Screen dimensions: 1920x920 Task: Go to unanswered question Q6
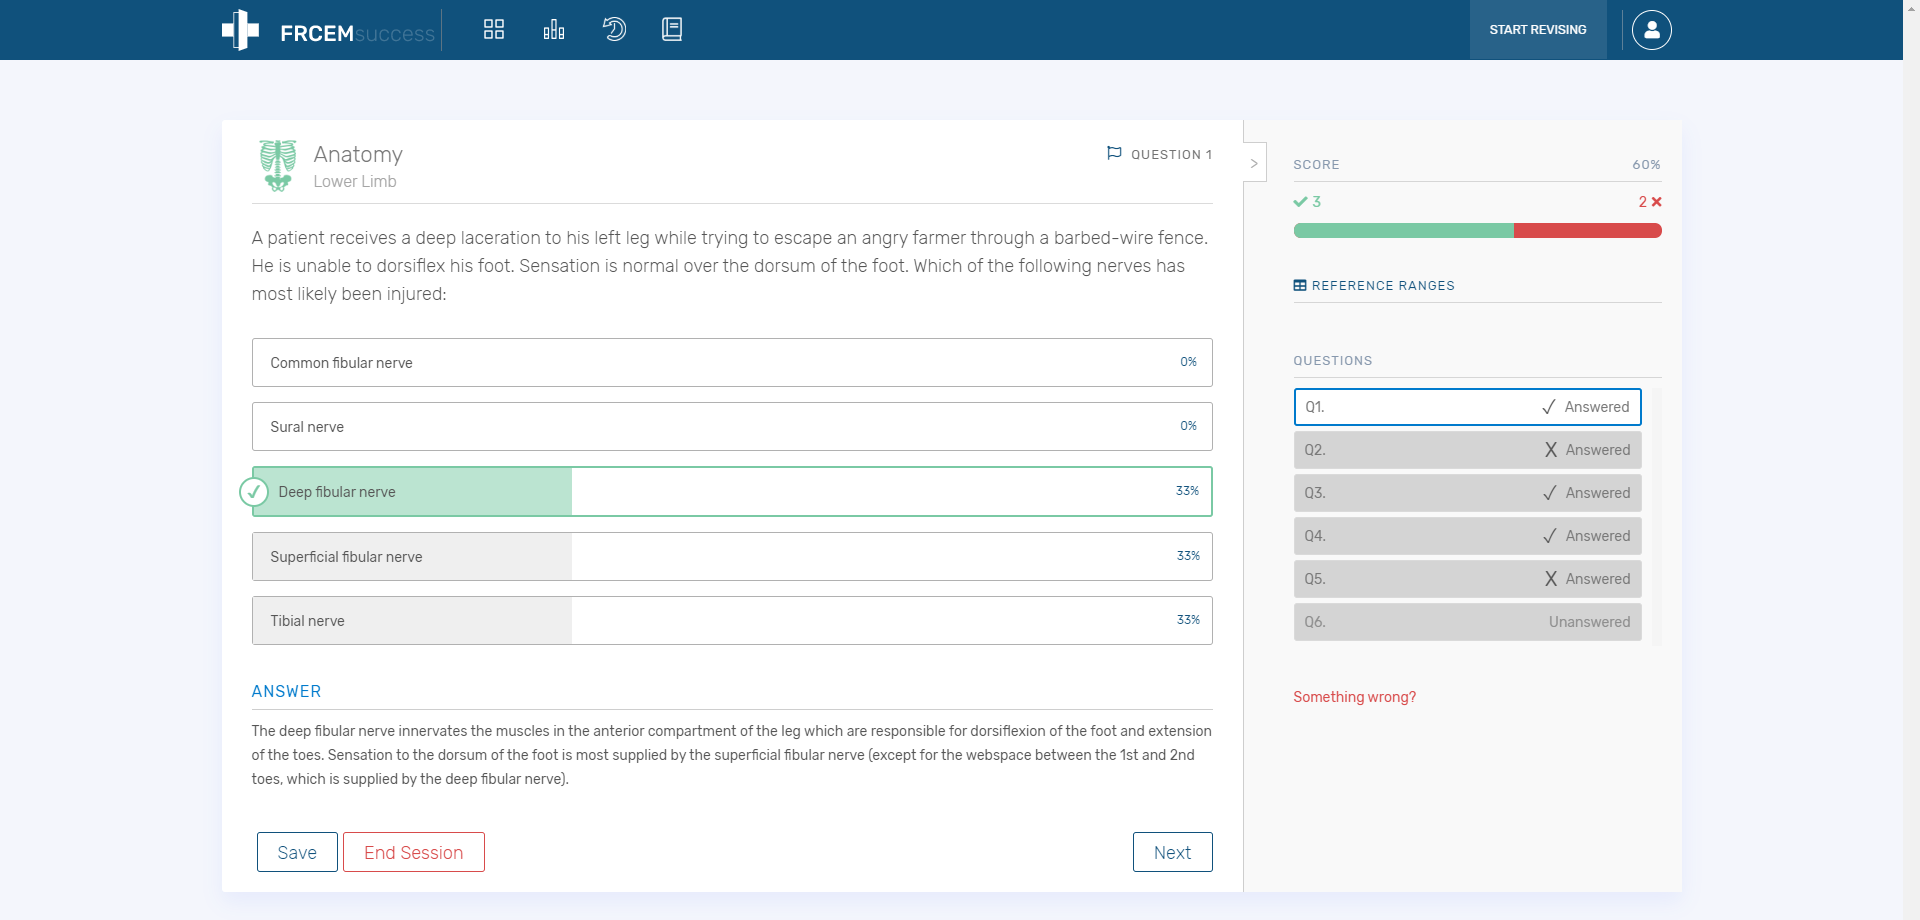1466,622
